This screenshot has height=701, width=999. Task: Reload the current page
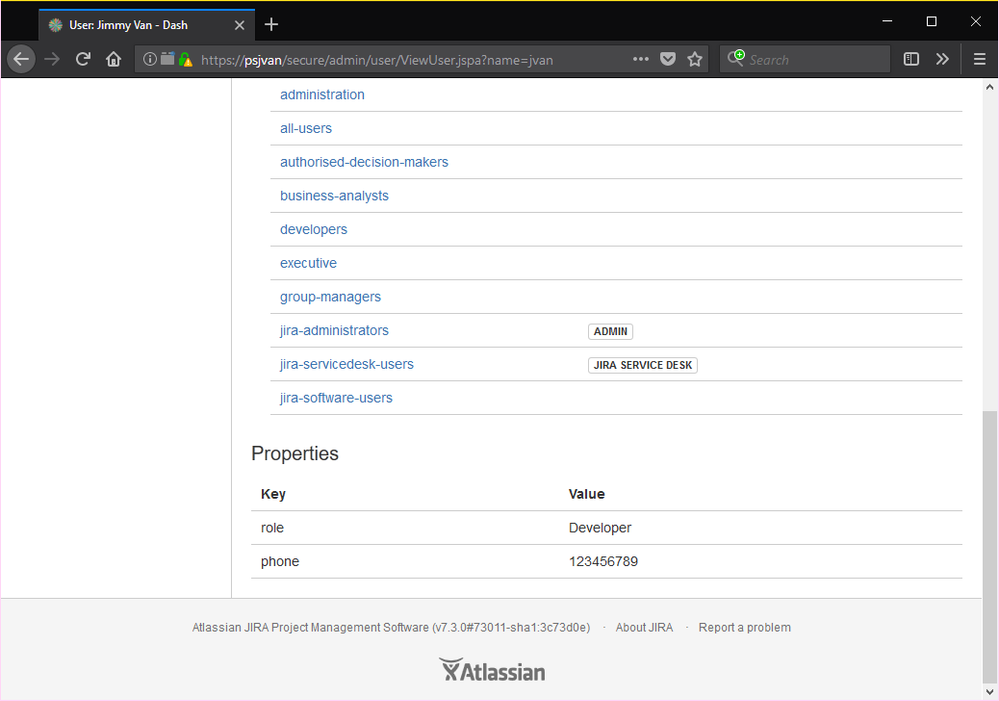[x=83, y=59]
